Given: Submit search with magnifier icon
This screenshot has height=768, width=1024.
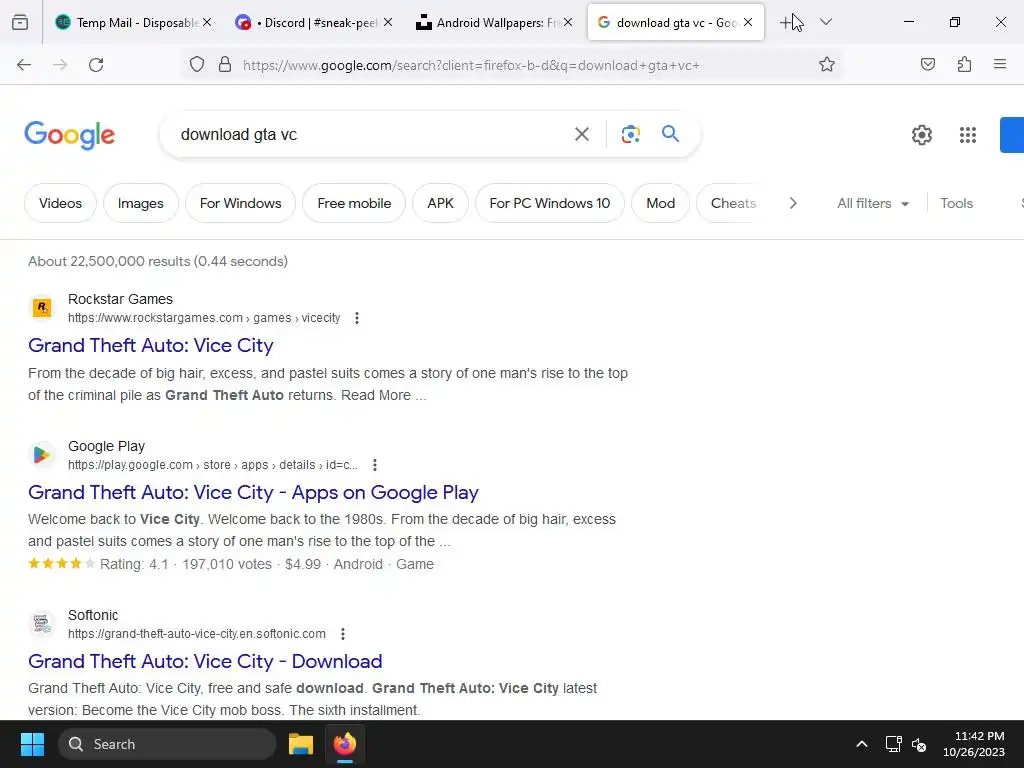Looking at the screenshot, I should (671, 134).
